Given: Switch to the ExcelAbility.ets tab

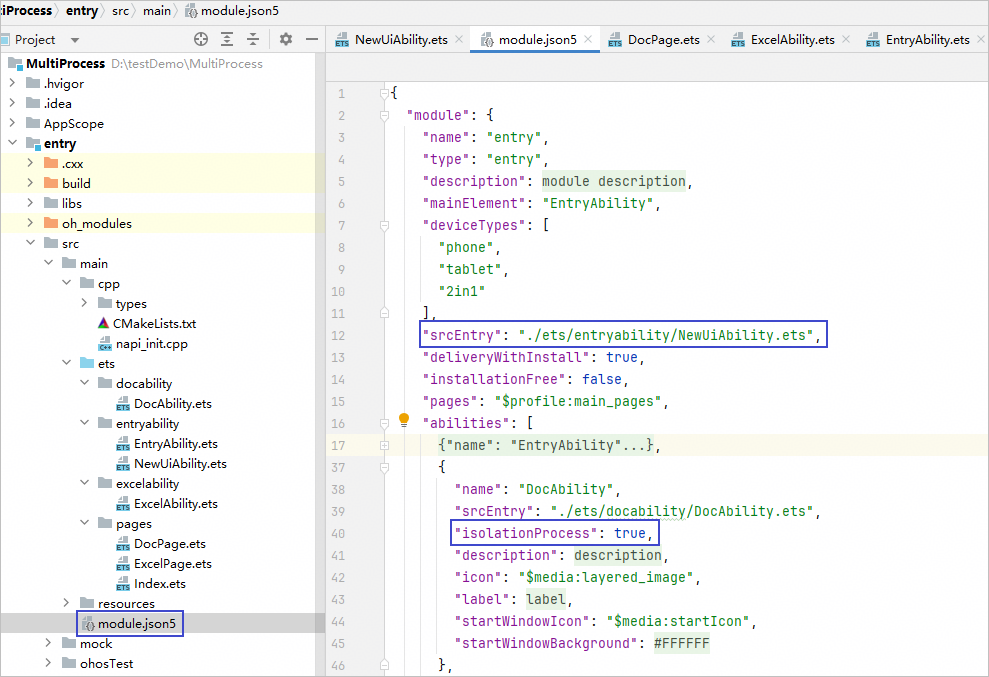Looking at the screenshot, I should [x=792, y=40].
